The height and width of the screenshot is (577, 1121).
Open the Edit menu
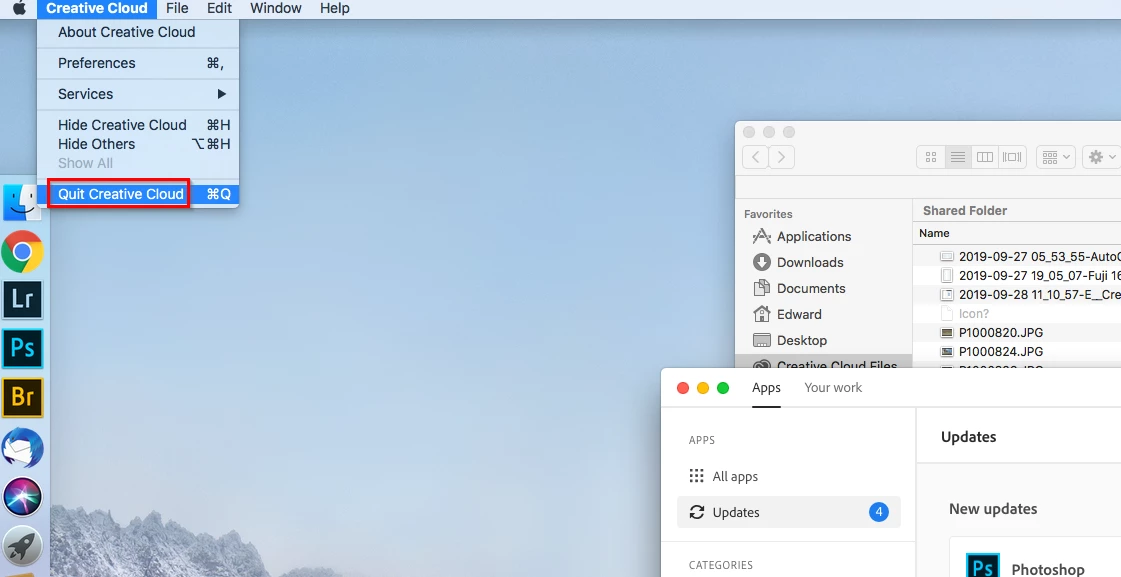pyautogui.click(x=219, y=9)
